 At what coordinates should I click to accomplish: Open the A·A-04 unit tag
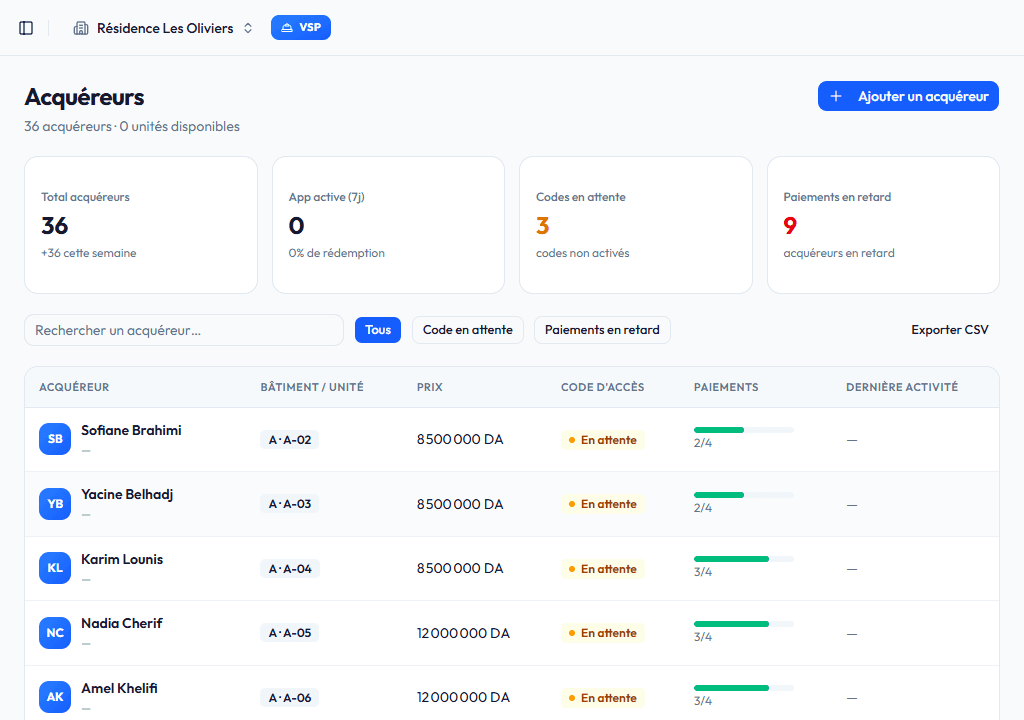coord(290,568)
